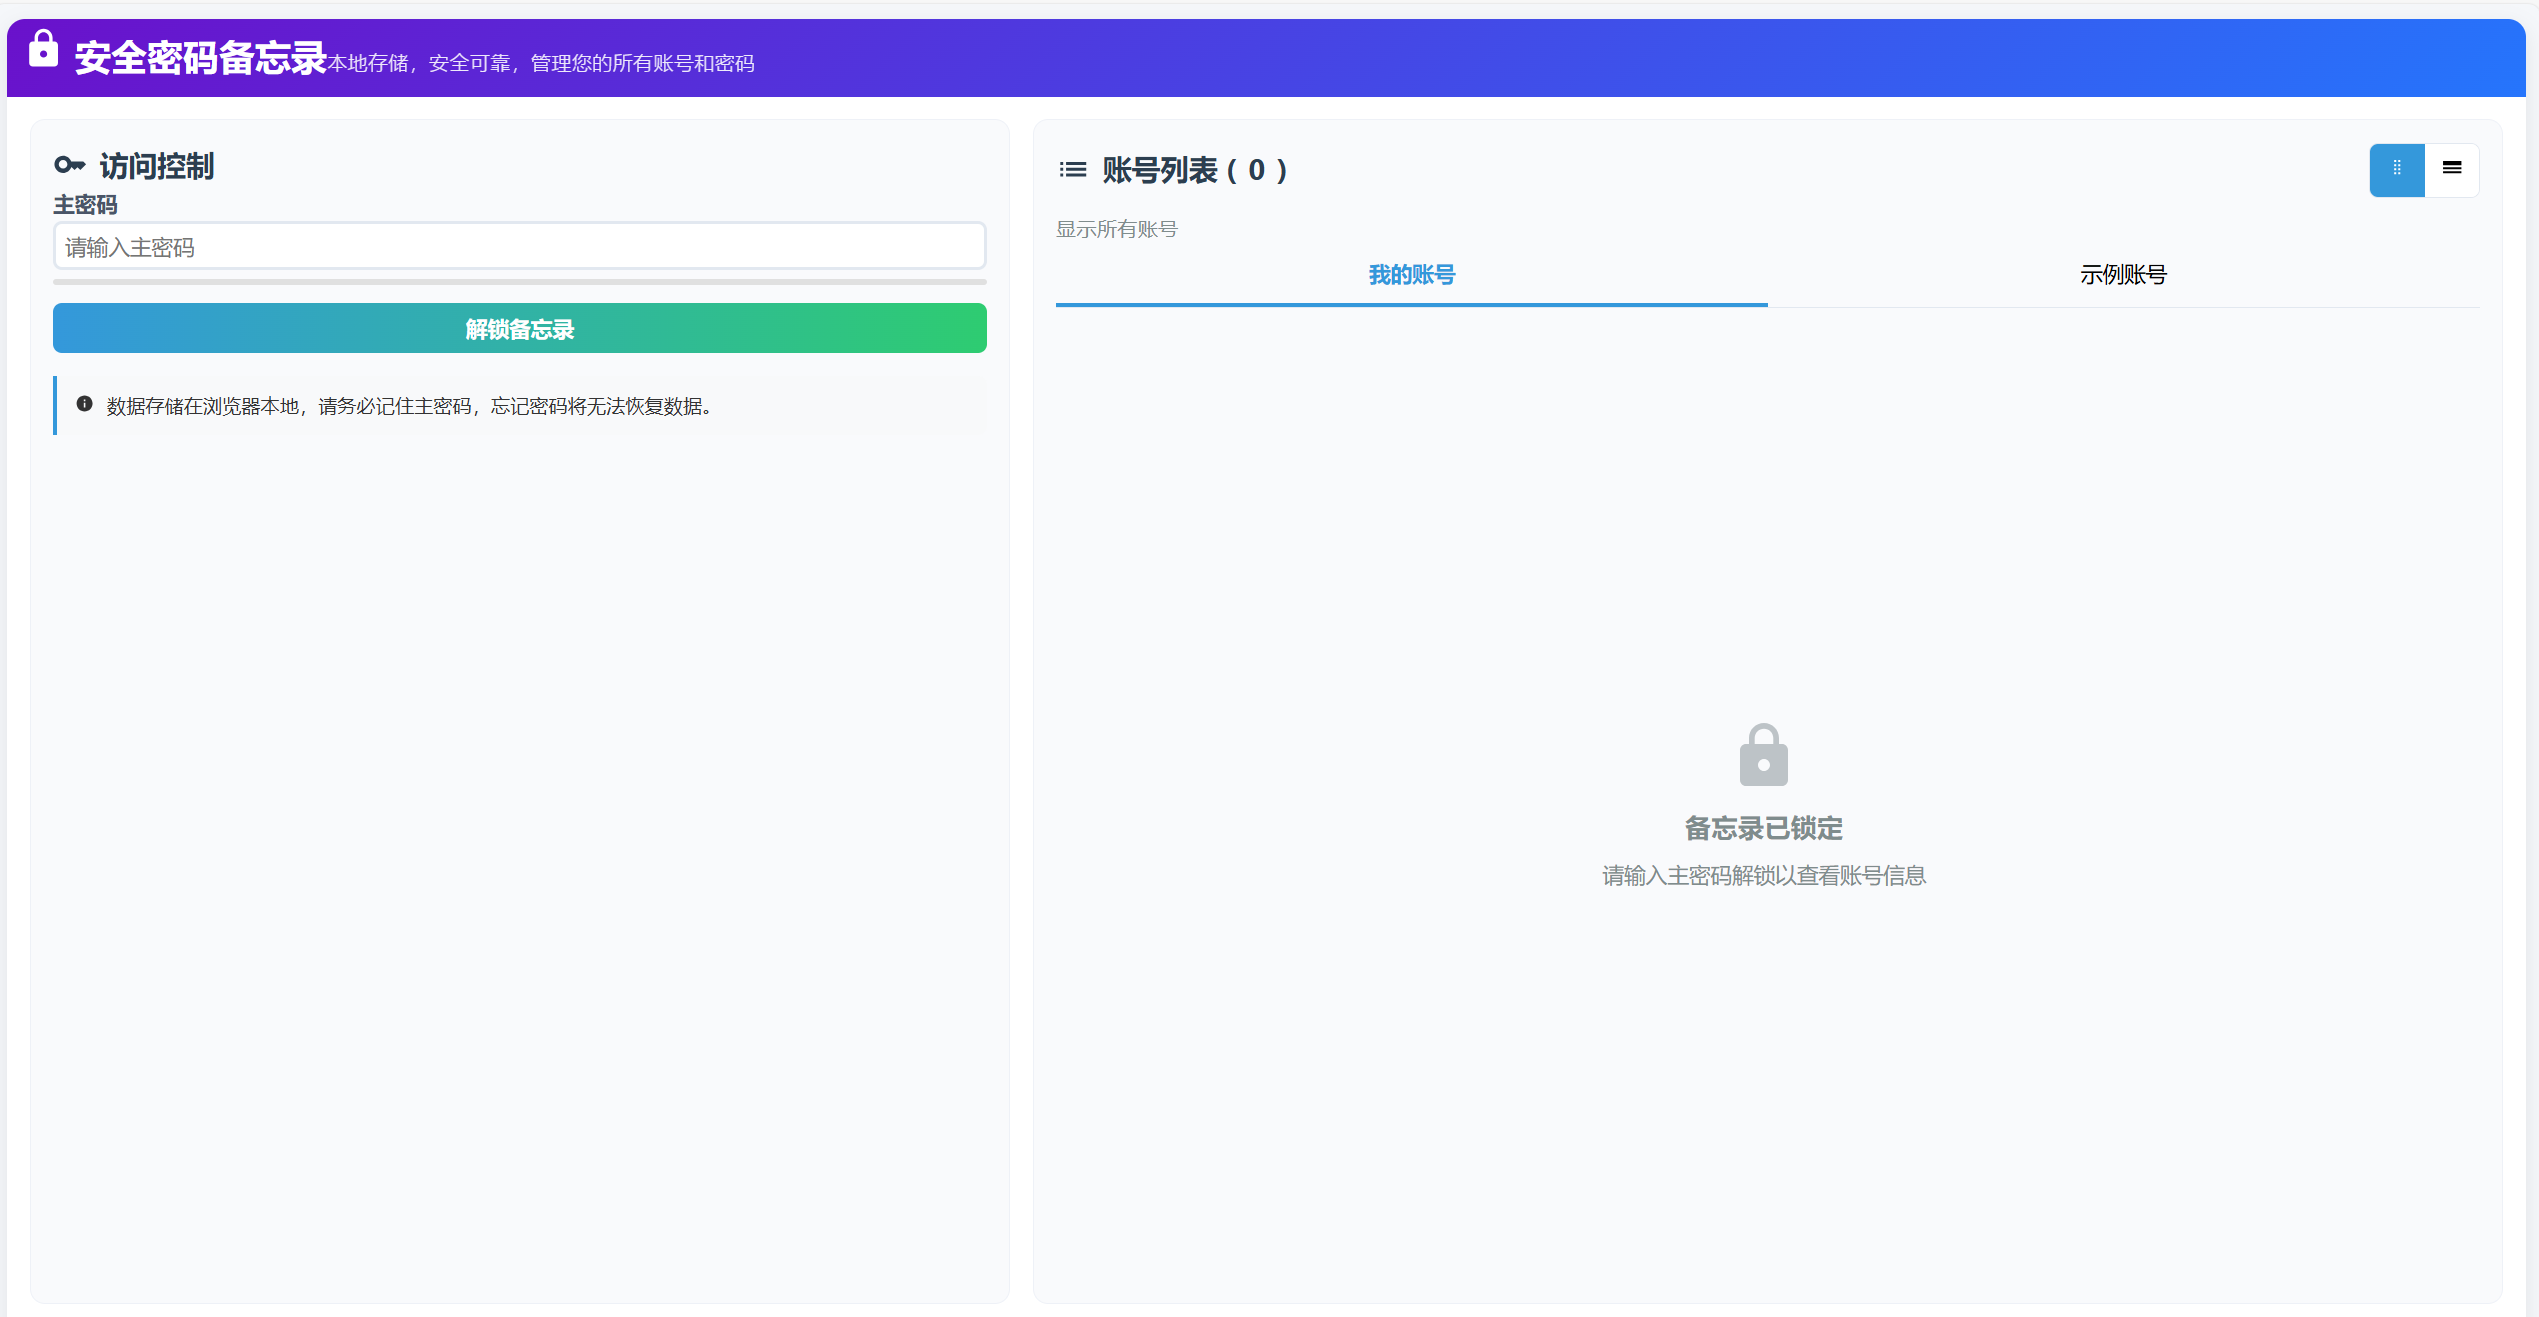Click the key icon beside 访问控制

70,165
